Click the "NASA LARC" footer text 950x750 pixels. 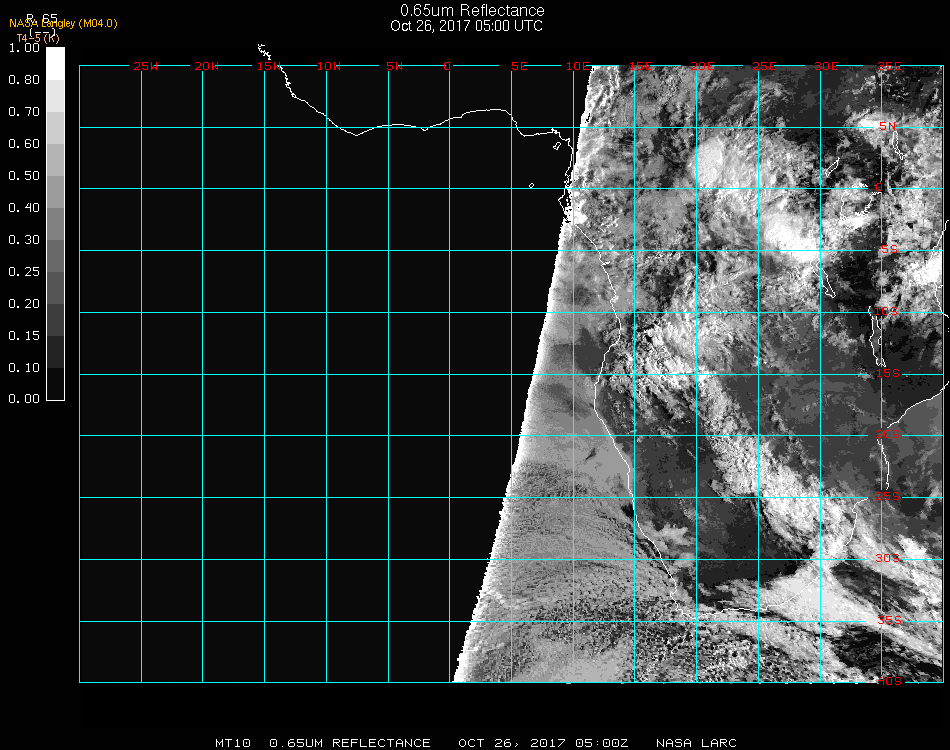[697, 743]
